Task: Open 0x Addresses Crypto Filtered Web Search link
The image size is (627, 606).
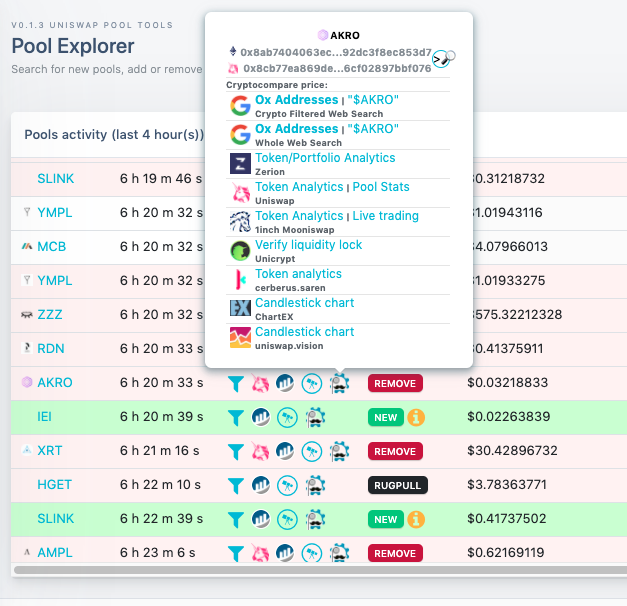Action: 297,100
